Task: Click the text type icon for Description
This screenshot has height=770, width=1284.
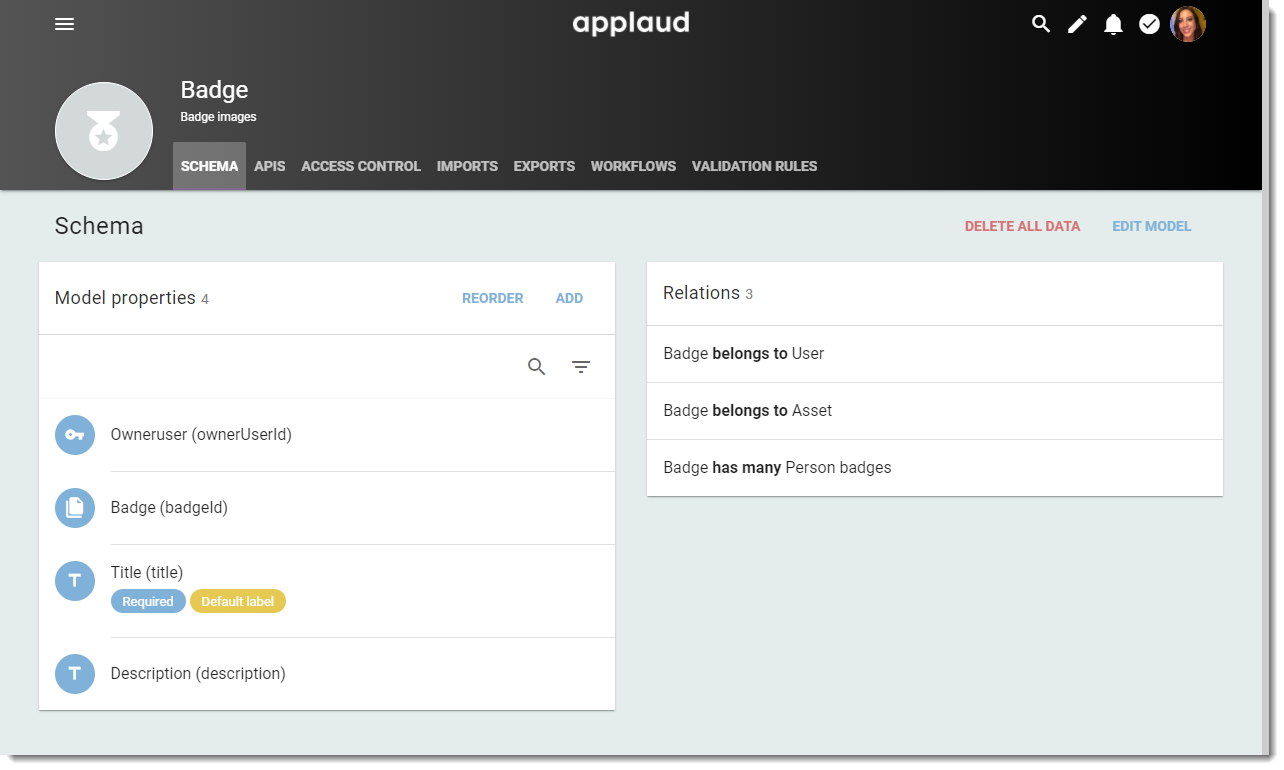Action: tap(75, 674)
